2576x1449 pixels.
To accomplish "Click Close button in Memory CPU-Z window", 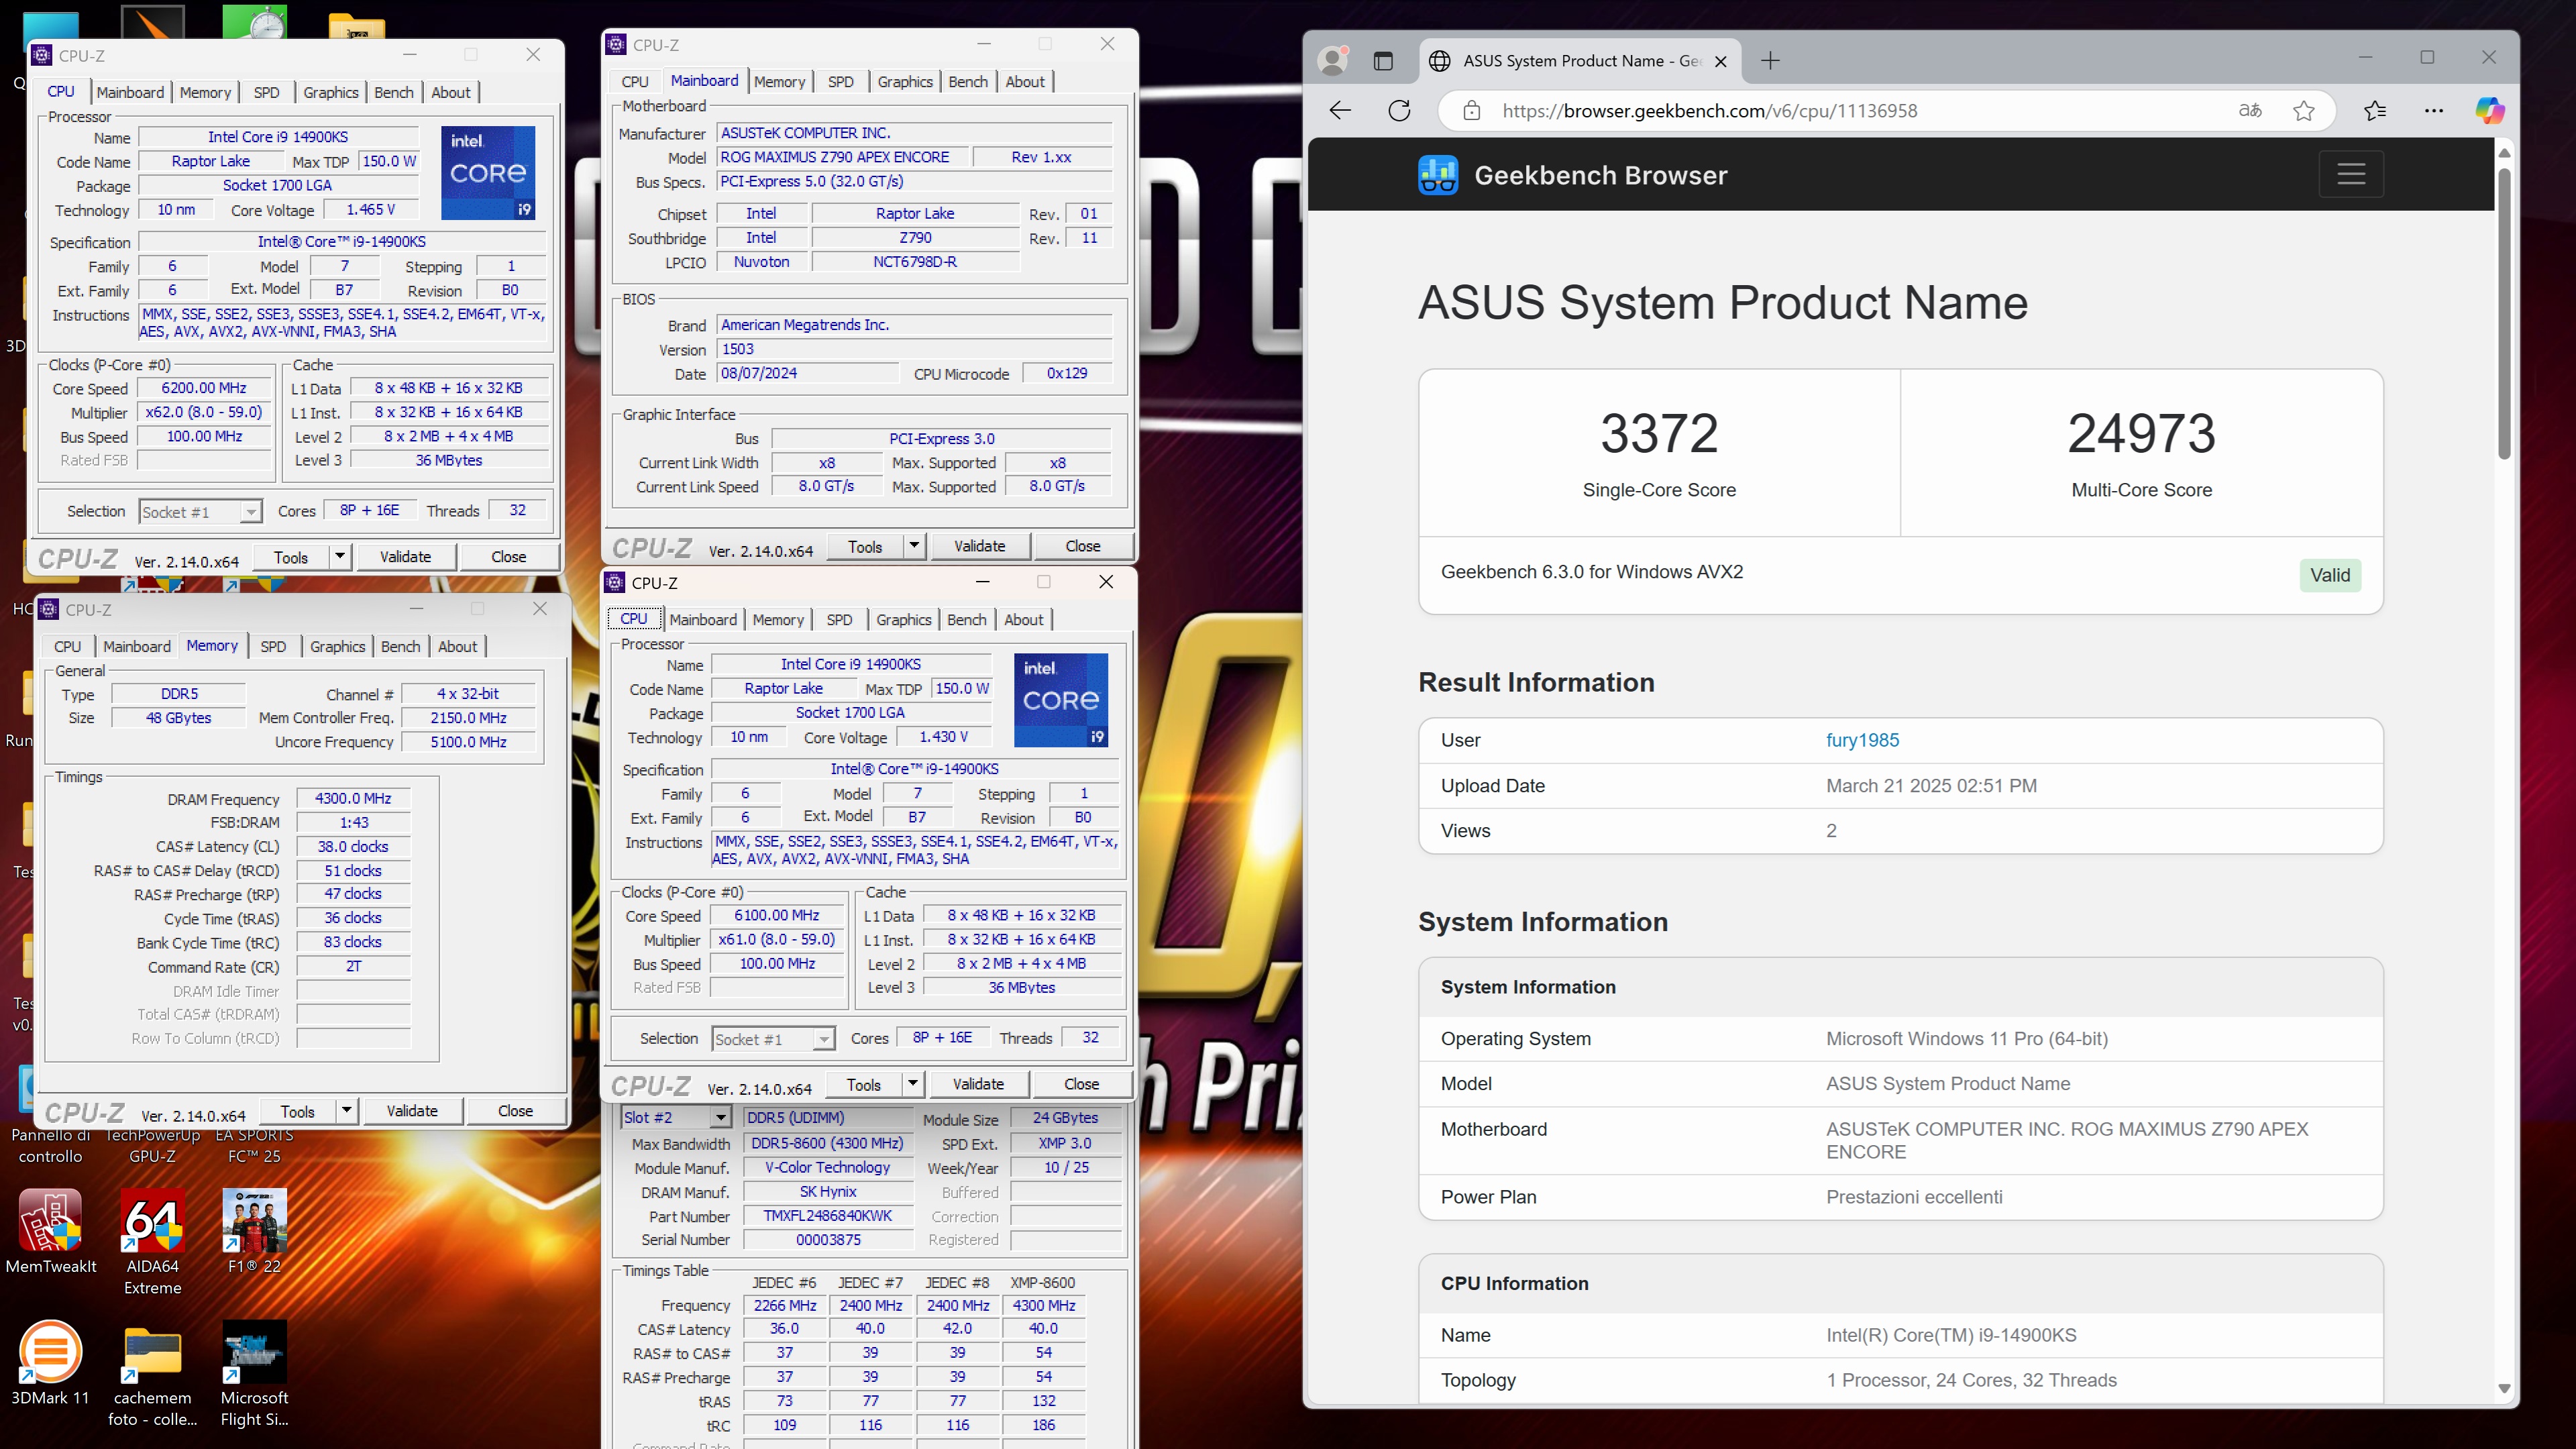I will click(x=515, y=1111).
